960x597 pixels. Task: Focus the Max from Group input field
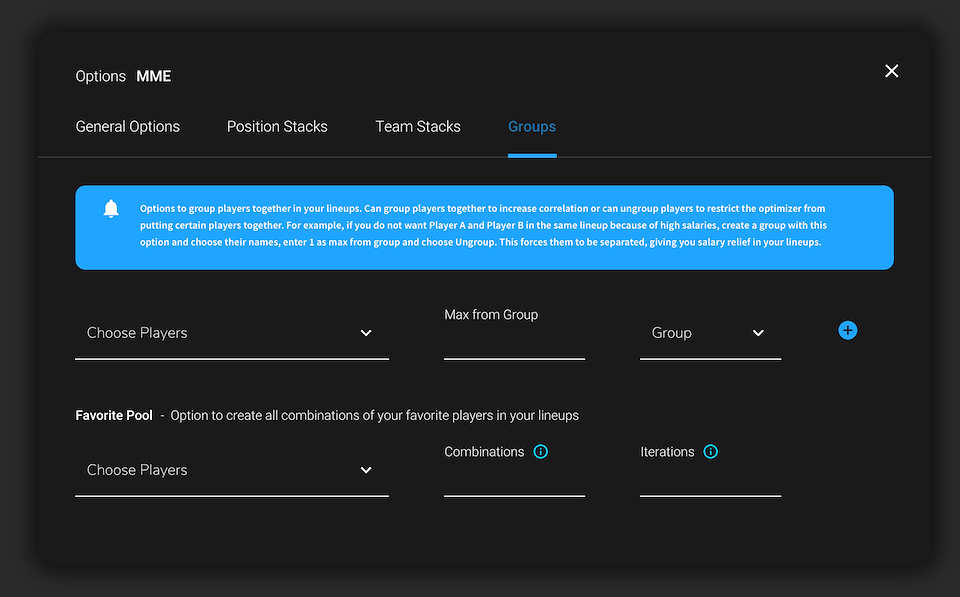514,344
